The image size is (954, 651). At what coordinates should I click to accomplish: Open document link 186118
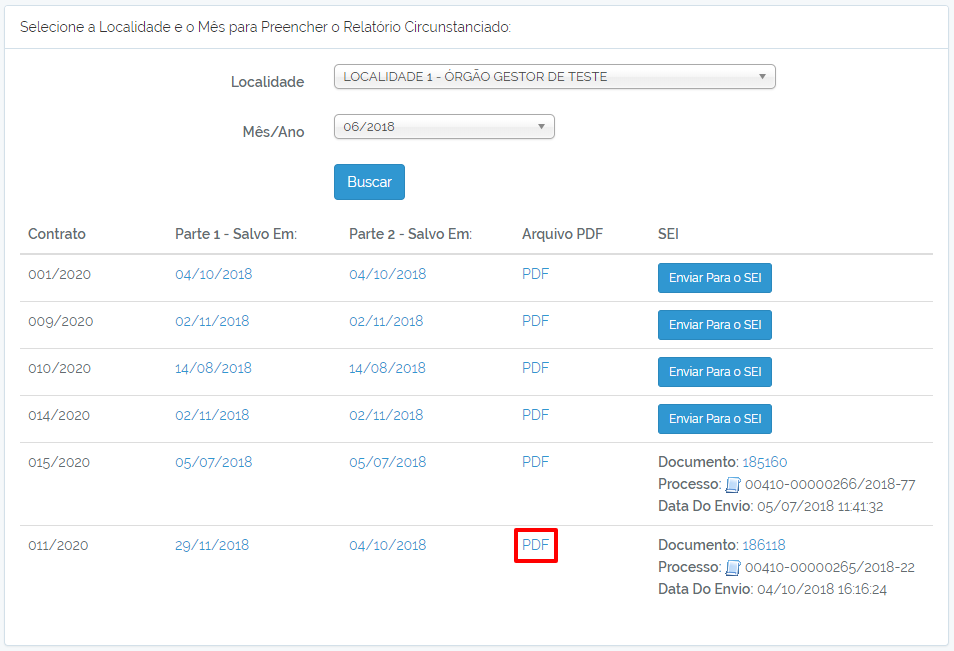[764, 545]
